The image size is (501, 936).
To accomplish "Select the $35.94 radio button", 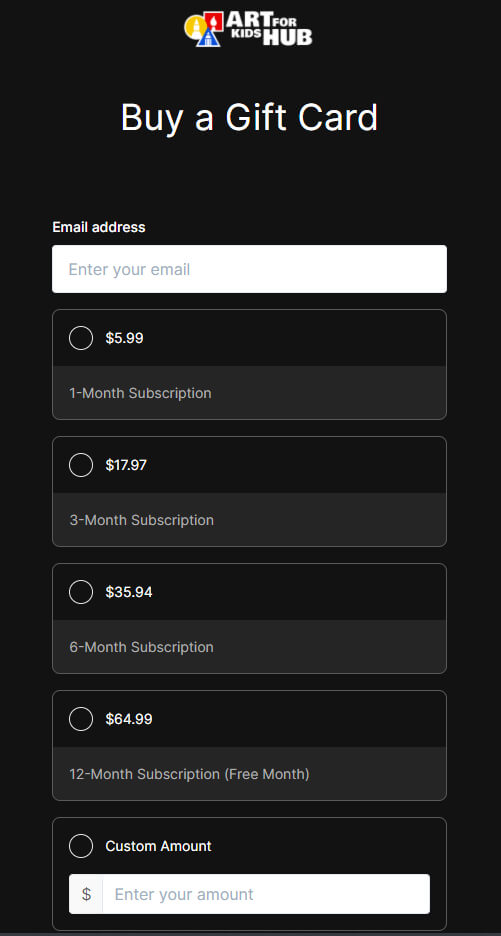I will tap(81, 592).
